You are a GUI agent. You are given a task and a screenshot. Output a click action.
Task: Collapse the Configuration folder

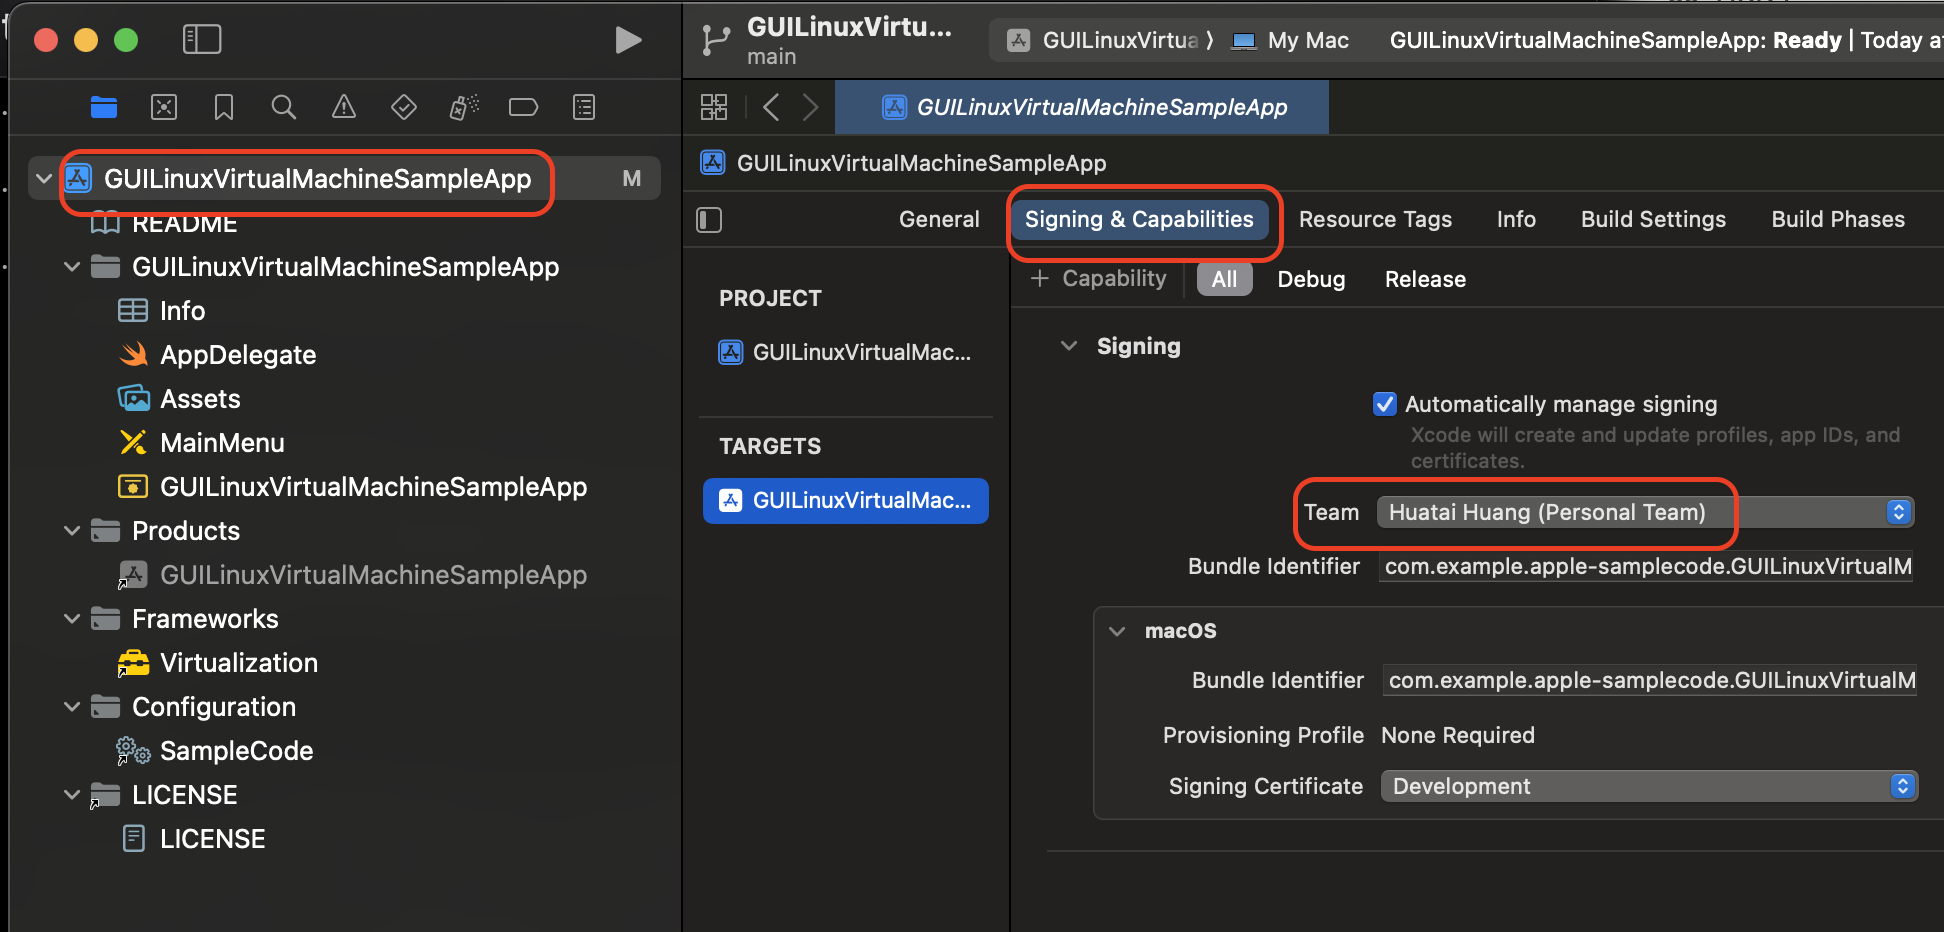[72, 707]
